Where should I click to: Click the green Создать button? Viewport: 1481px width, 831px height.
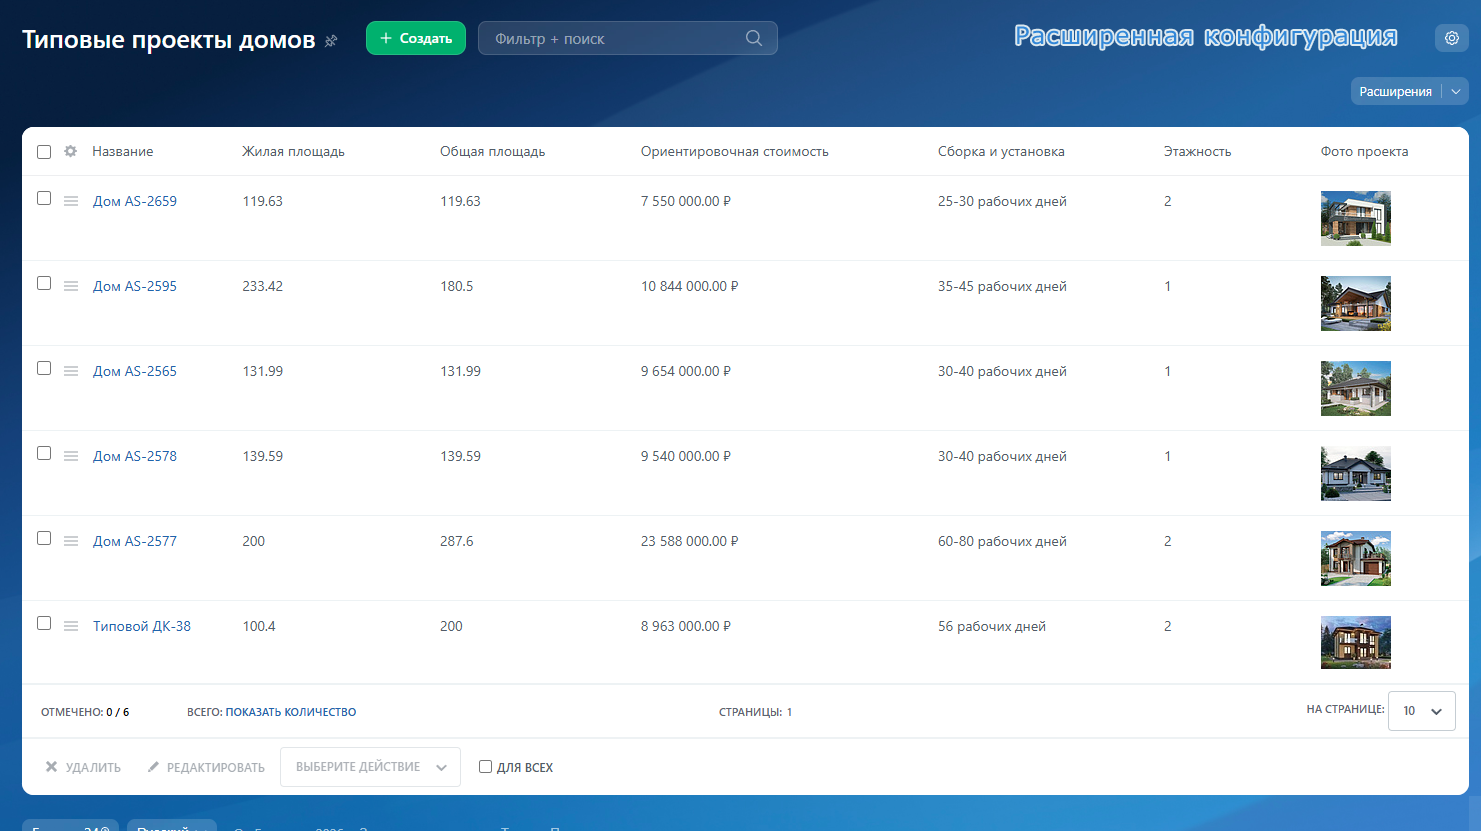416,38
